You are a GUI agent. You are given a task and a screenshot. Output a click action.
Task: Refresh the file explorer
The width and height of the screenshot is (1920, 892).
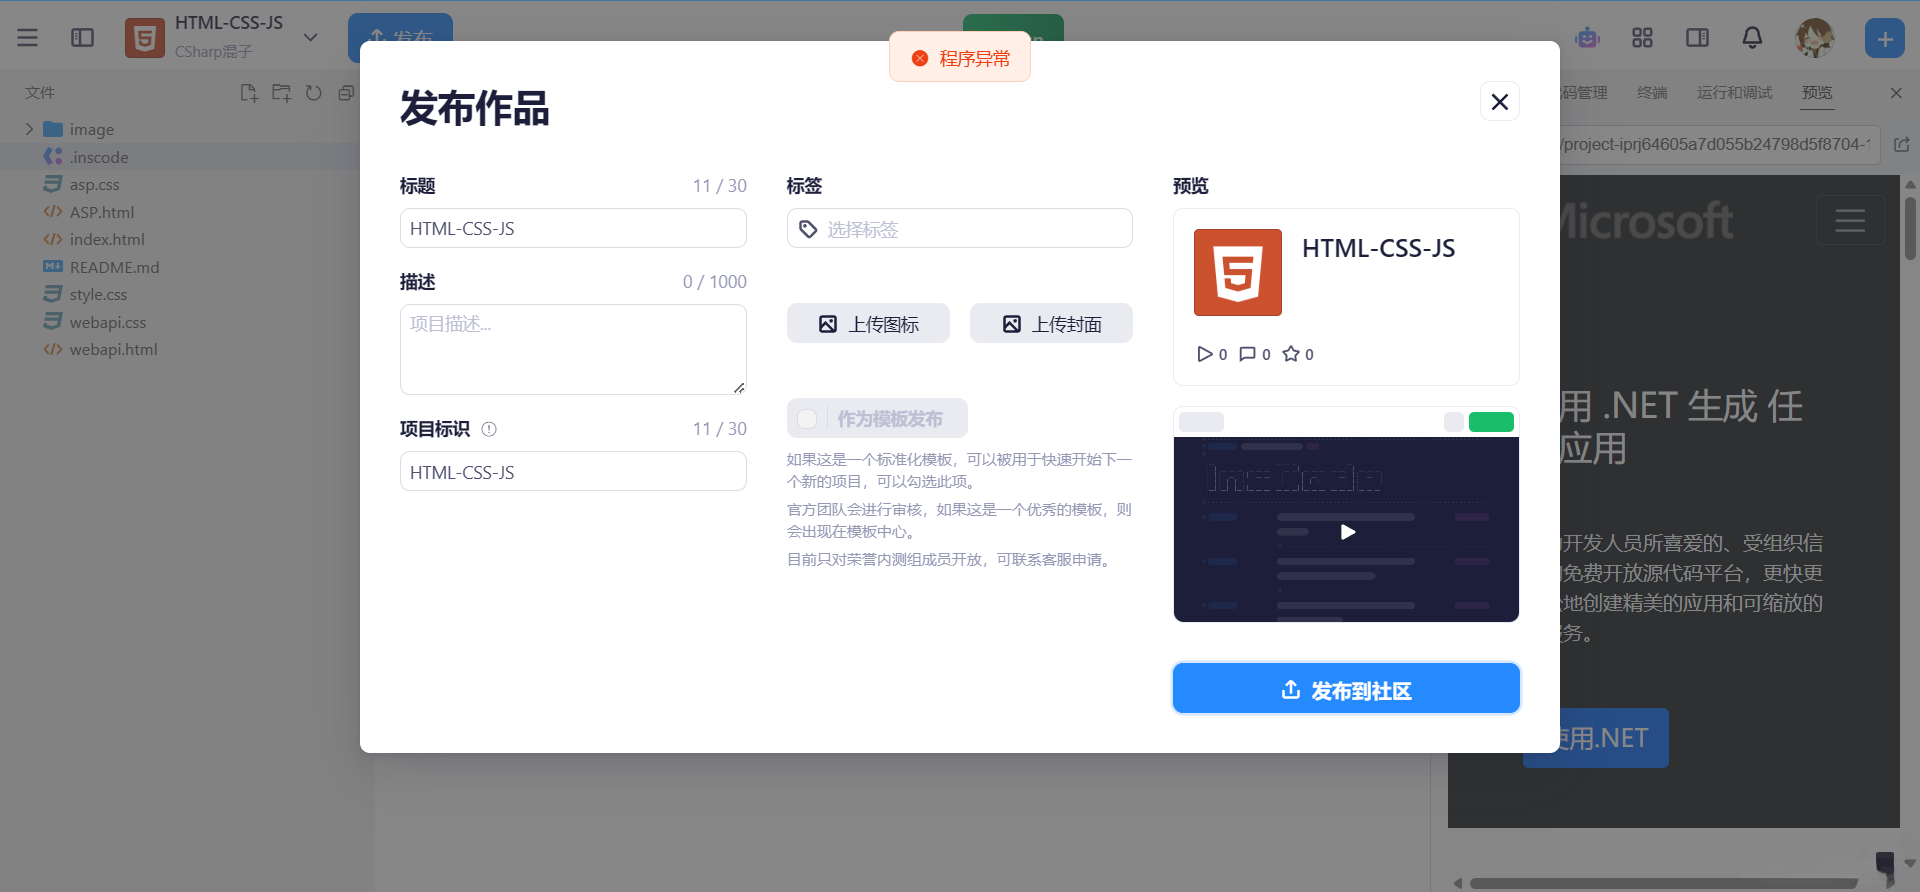pos(314,93)
